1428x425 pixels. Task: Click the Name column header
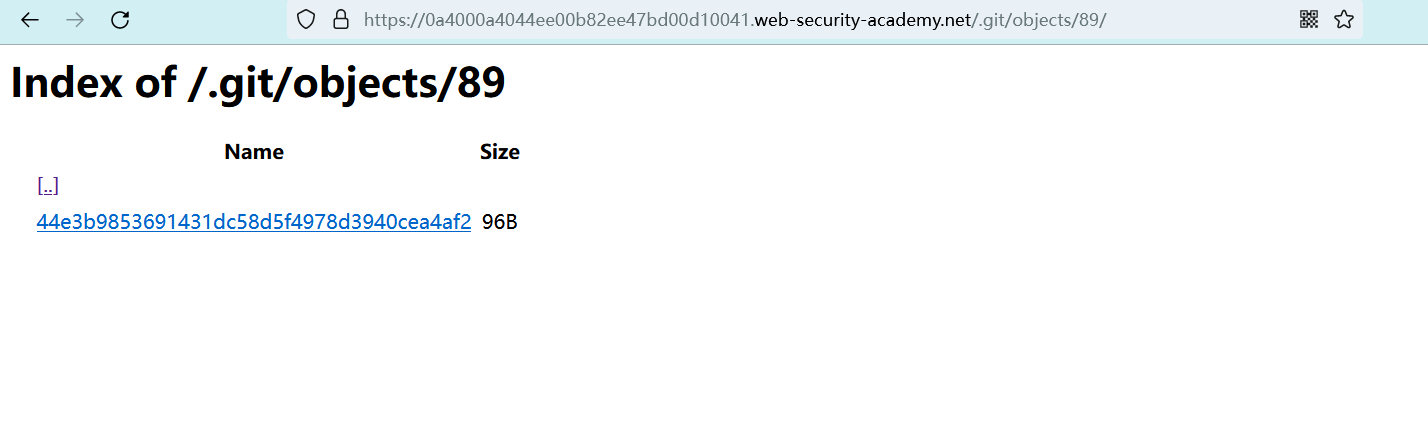(x=254, y=152)
